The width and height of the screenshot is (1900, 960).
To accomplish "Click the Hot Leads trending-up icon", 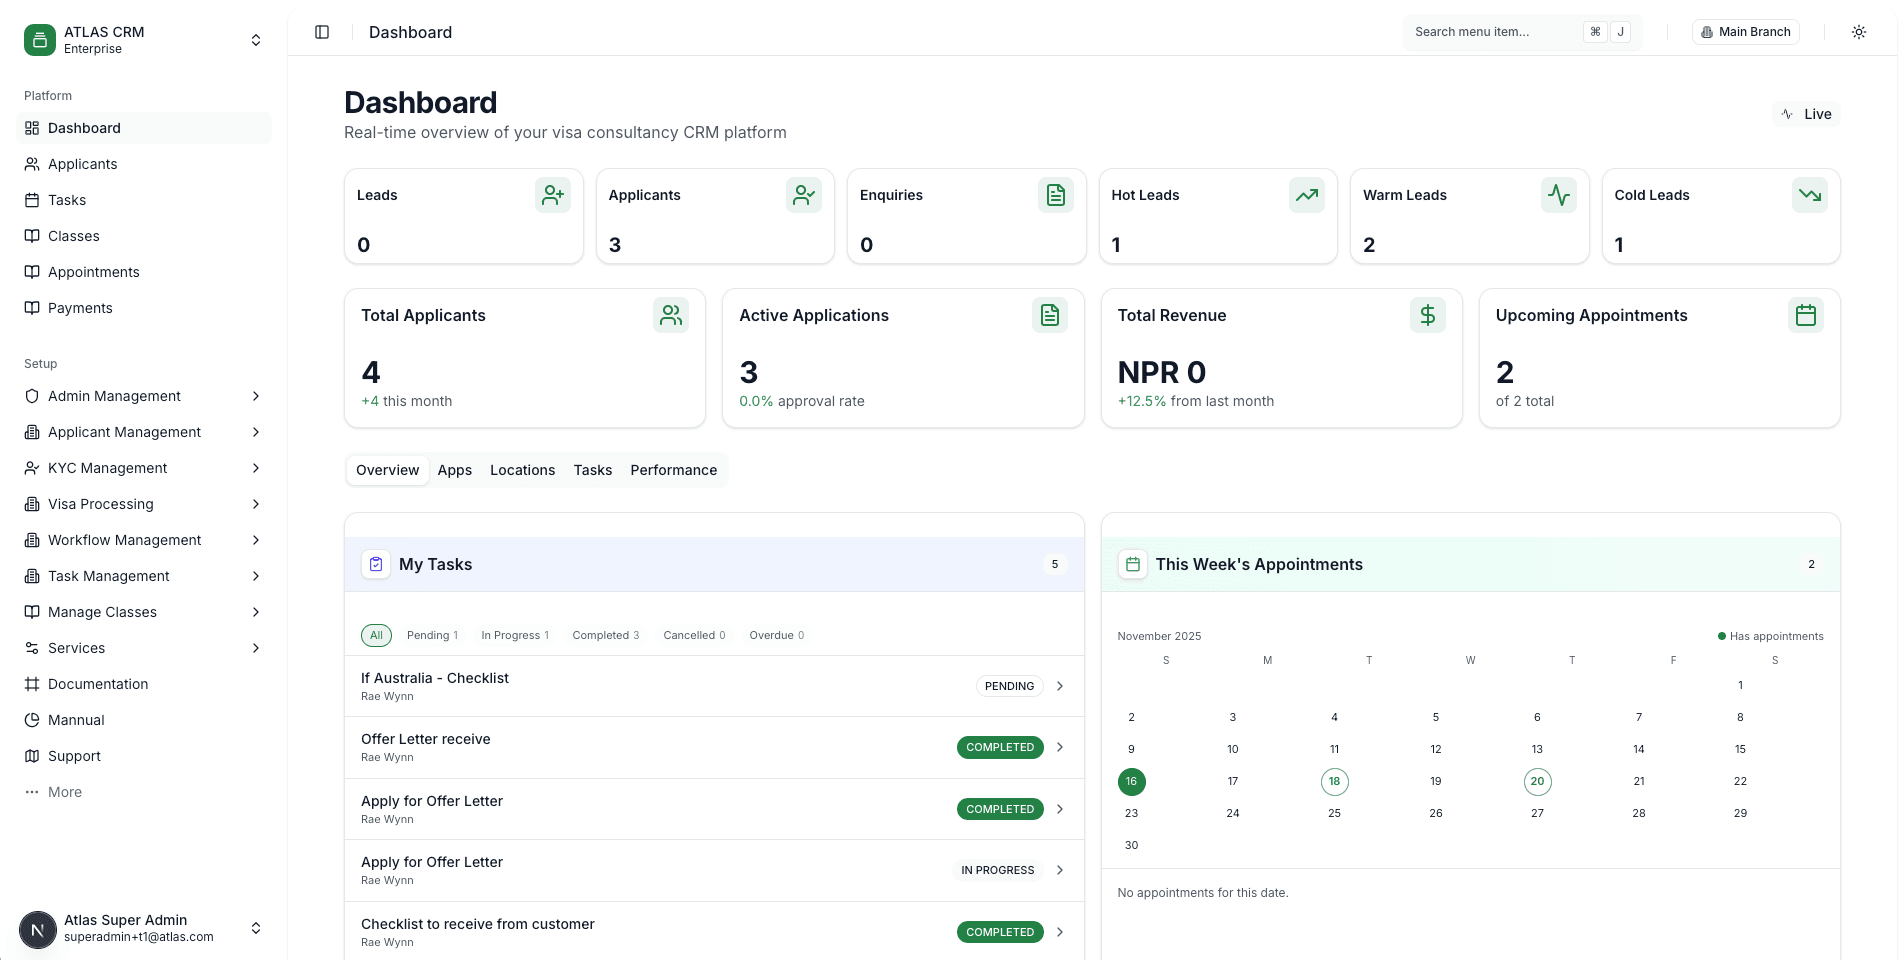I will 1307,195.
